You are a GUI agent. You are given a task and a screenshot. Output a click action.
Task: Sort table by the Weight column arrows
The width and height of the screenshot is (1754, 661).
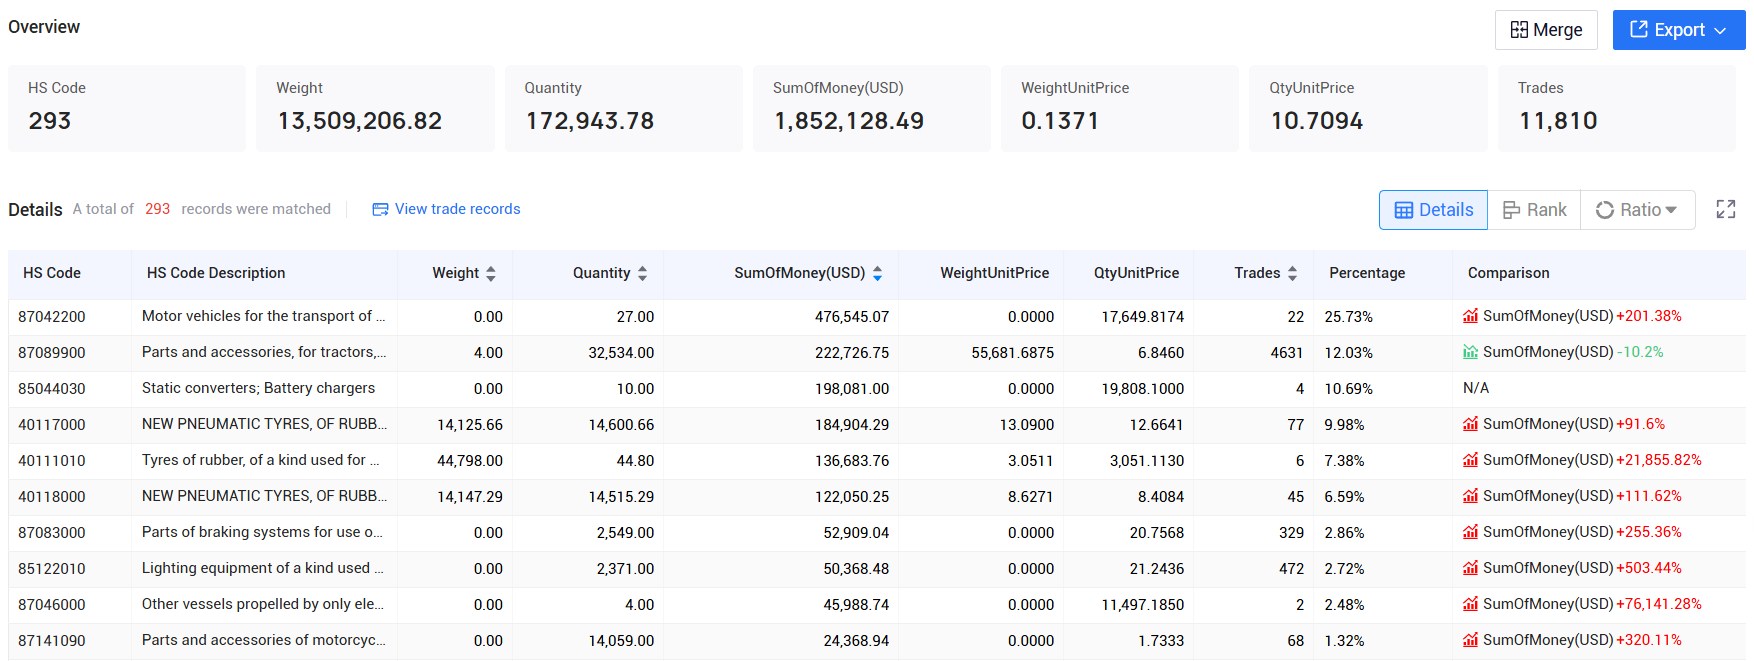491,273
